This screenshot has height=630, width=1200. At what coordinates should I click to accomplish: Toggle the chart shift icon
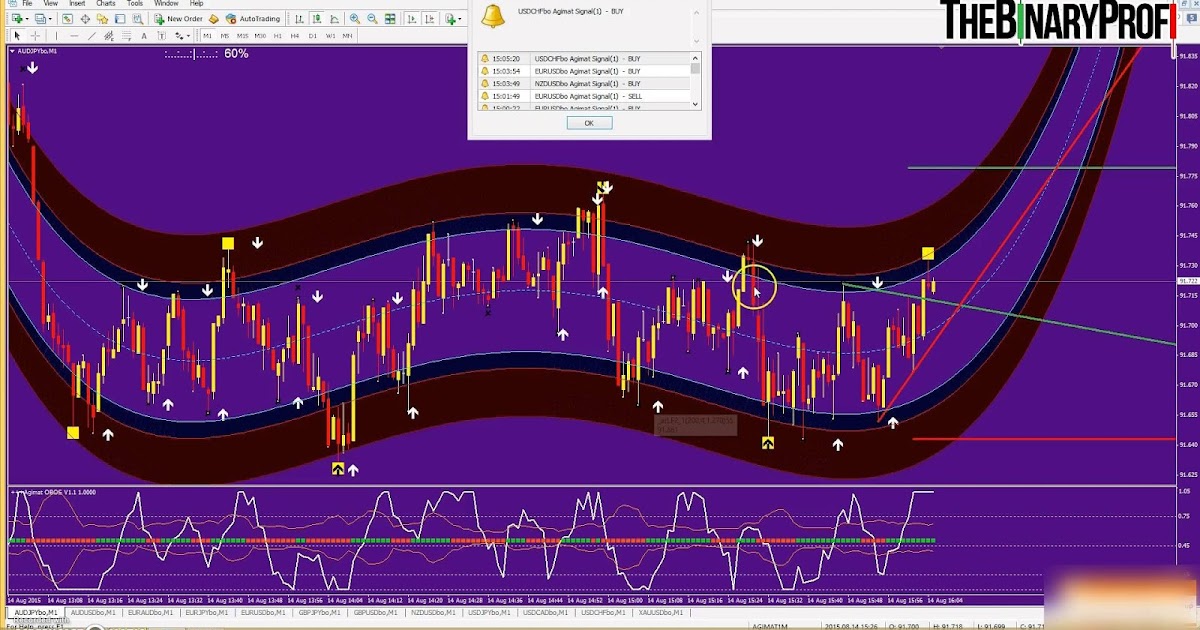(x=430, y=19)
